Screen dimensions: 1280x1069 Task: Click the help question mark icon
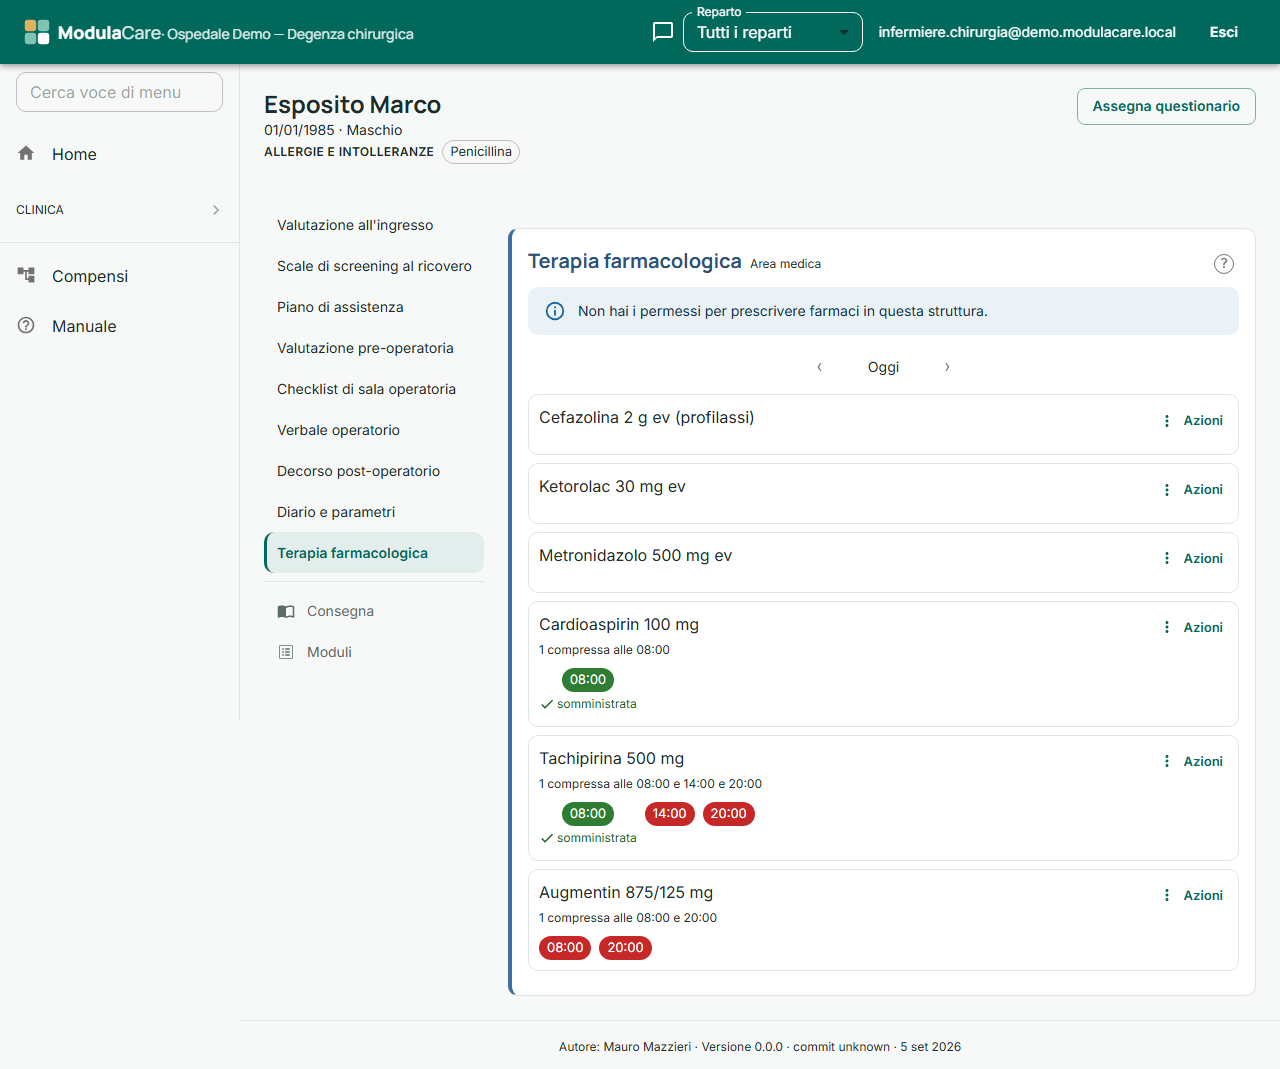tap(1224, 264)
